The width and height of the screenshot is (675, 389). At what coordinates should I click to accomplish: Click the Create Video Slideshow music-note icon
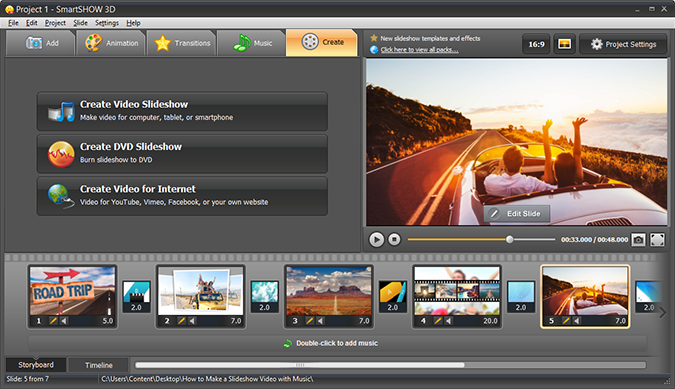[61, 112]
